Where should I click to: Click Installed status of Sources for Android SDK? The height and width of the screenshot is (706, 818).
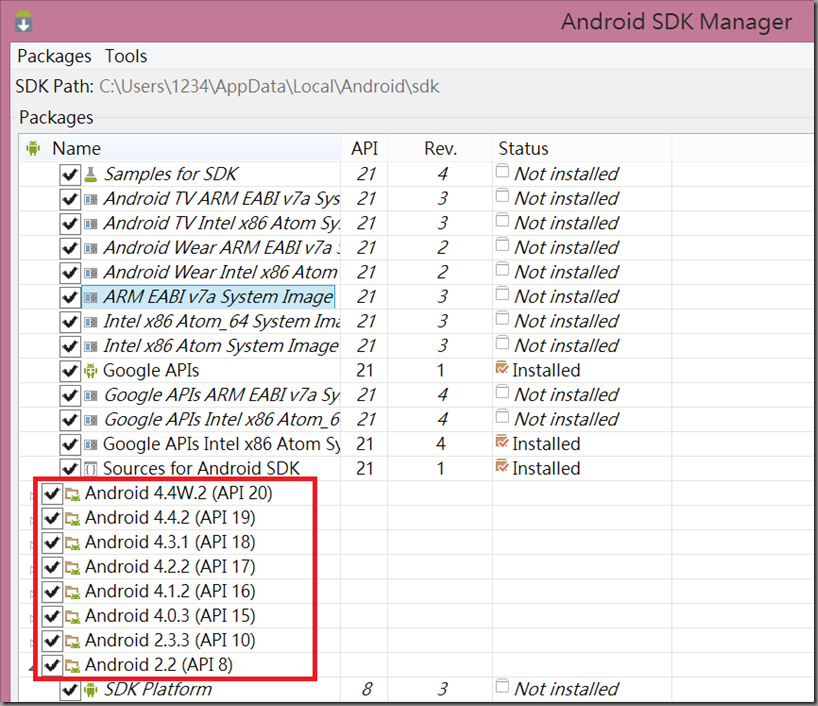click(538, 469)
